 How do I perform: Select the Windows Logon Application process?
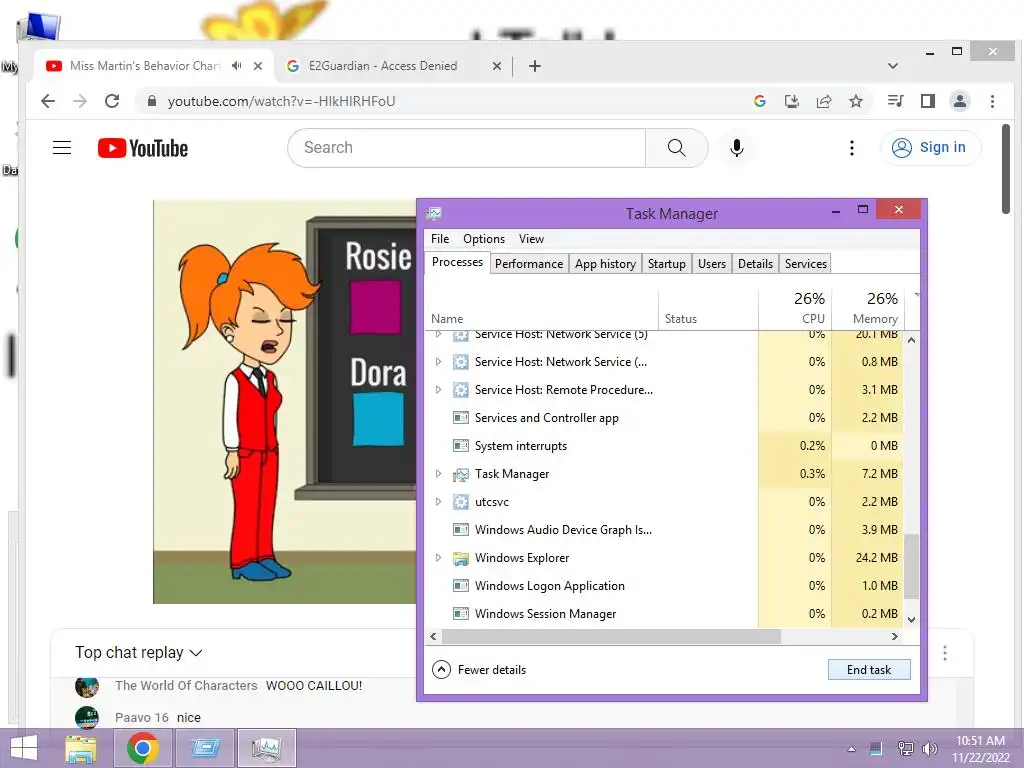[664, 586]
